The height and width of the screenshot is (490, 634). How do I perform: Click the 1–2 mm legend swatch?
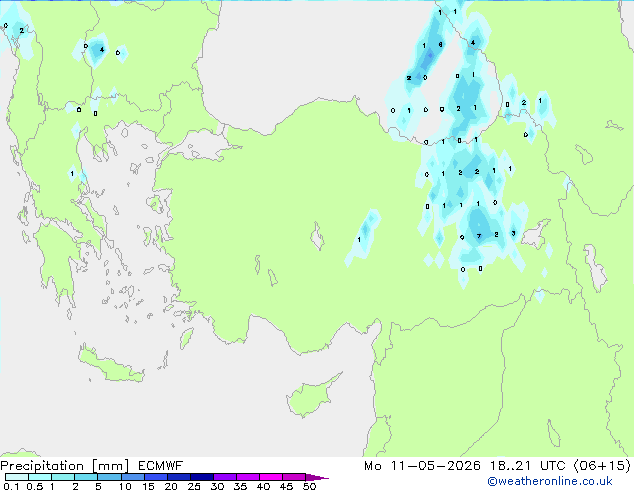click(63, 477)
